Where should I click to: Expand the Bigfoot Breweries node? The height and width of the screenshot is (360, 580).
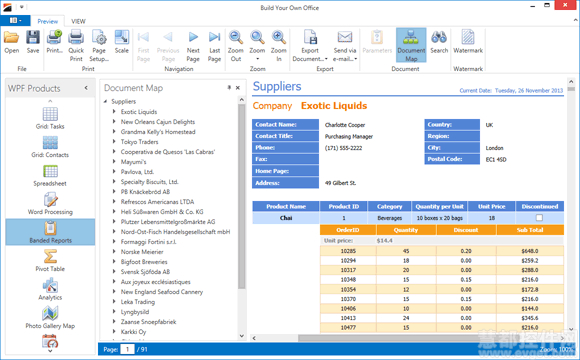point(114,261)
